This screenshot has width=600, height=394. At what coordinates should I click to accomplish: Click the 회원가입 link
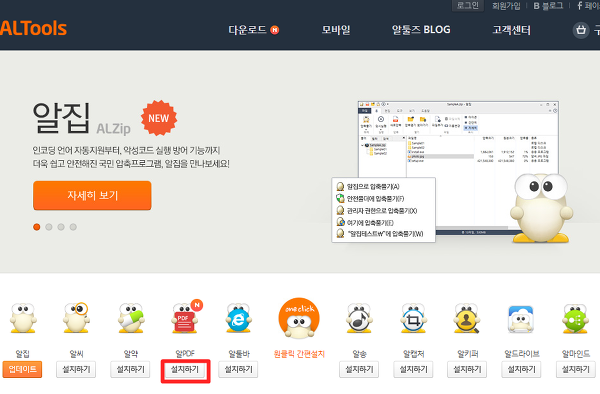[506, 6]
